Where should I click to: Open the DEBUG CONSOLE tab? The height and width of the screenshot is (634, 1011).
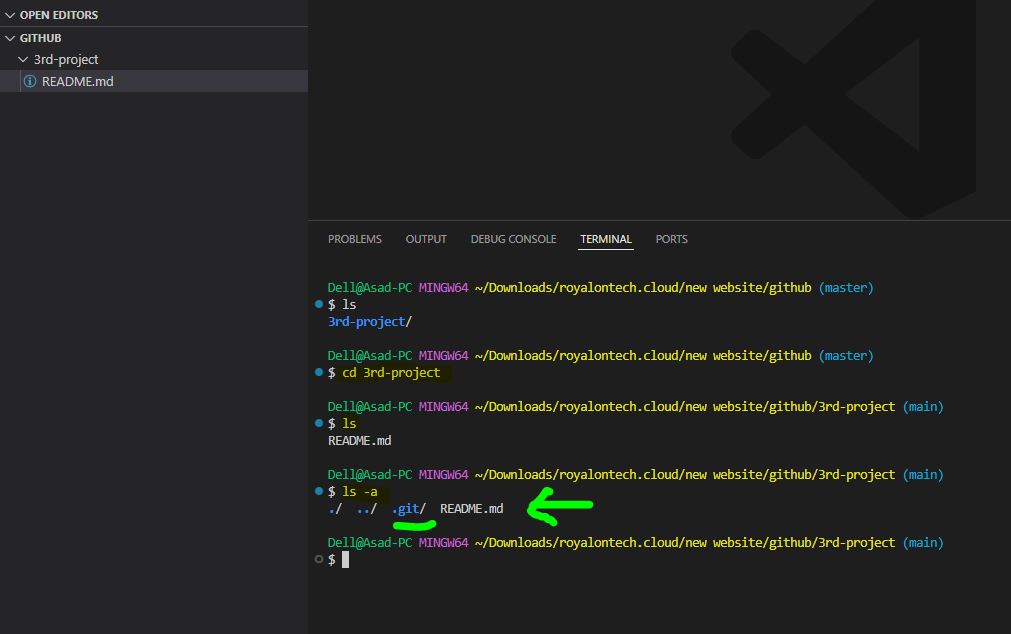click(x=513, y=239)
